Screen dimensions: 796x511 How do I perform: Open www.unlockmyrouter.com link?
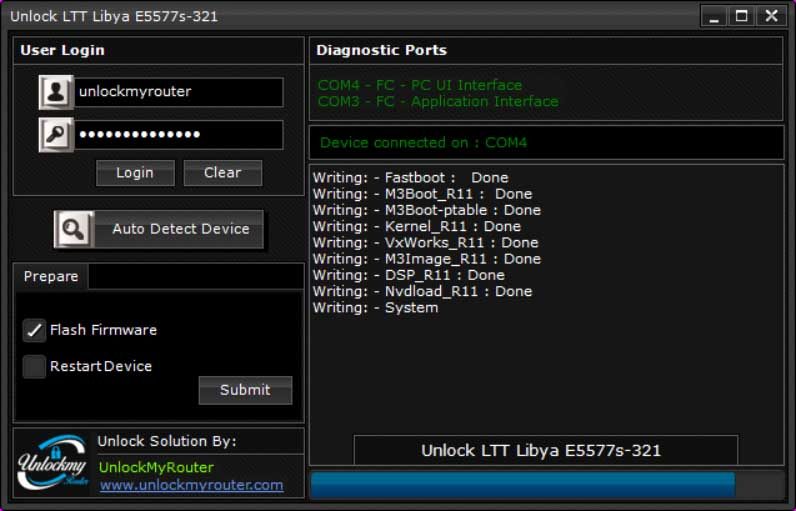pyautogui.click(x=191, y=485)
